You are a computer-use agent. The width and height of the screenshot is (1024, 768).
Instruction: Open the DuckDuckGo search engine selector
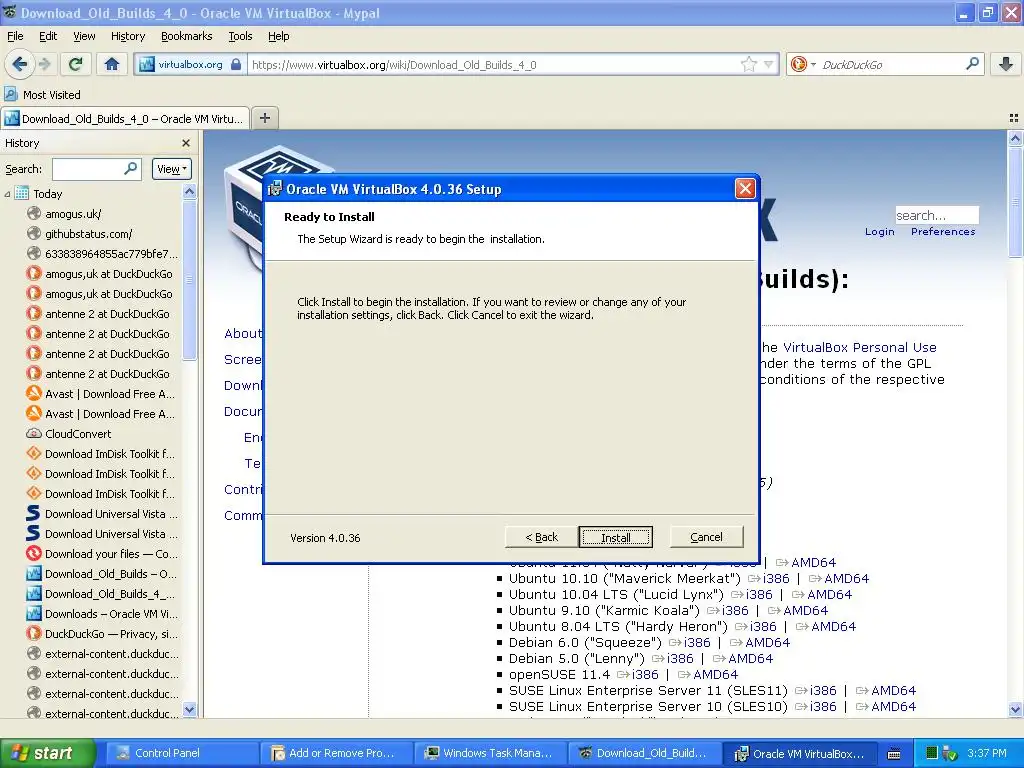[x=803, y=64]
